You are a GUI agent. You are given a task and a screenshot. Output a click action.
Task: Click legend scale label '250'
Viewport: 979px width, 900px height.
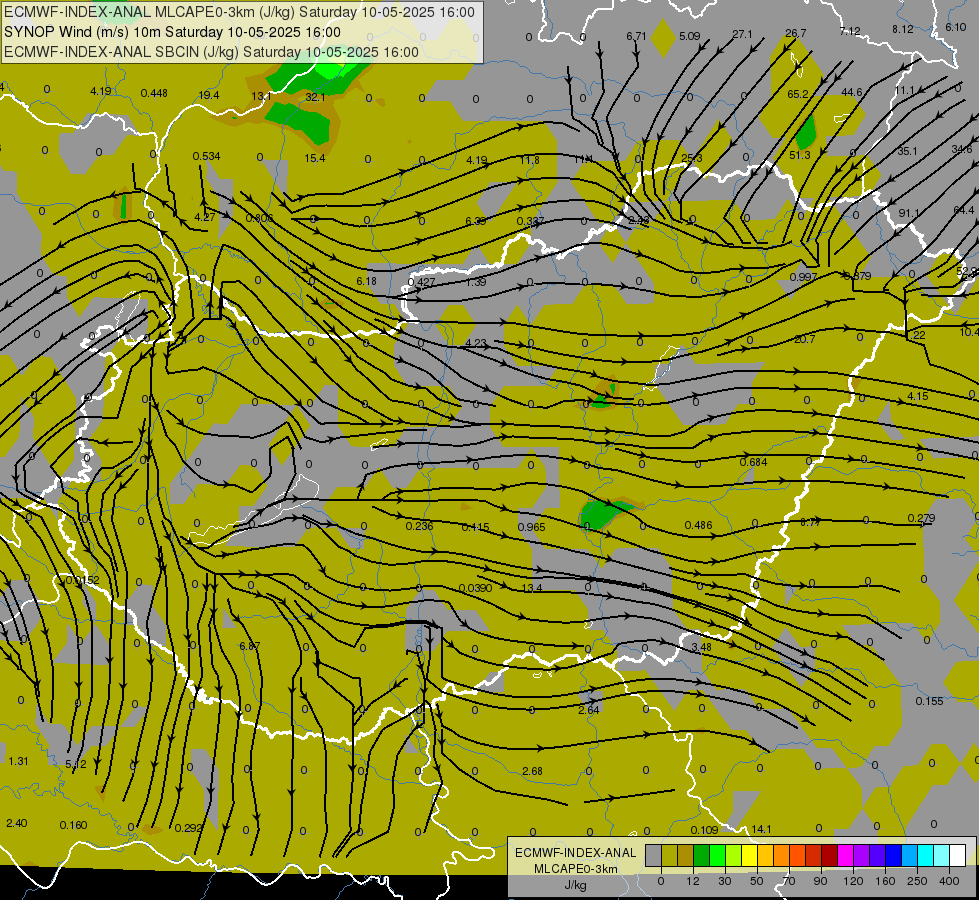point(917,881)
